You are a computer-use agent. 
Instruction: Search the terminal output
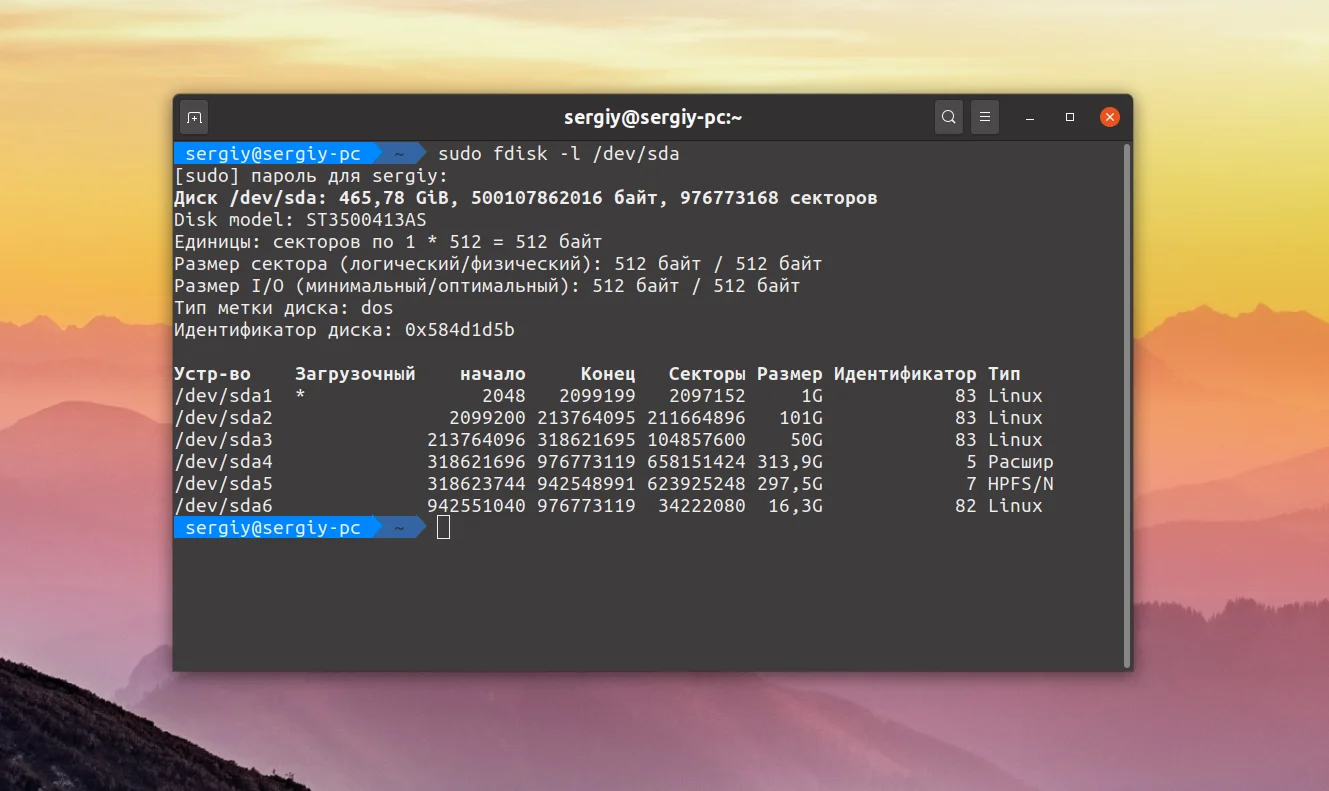click(949, 117)
